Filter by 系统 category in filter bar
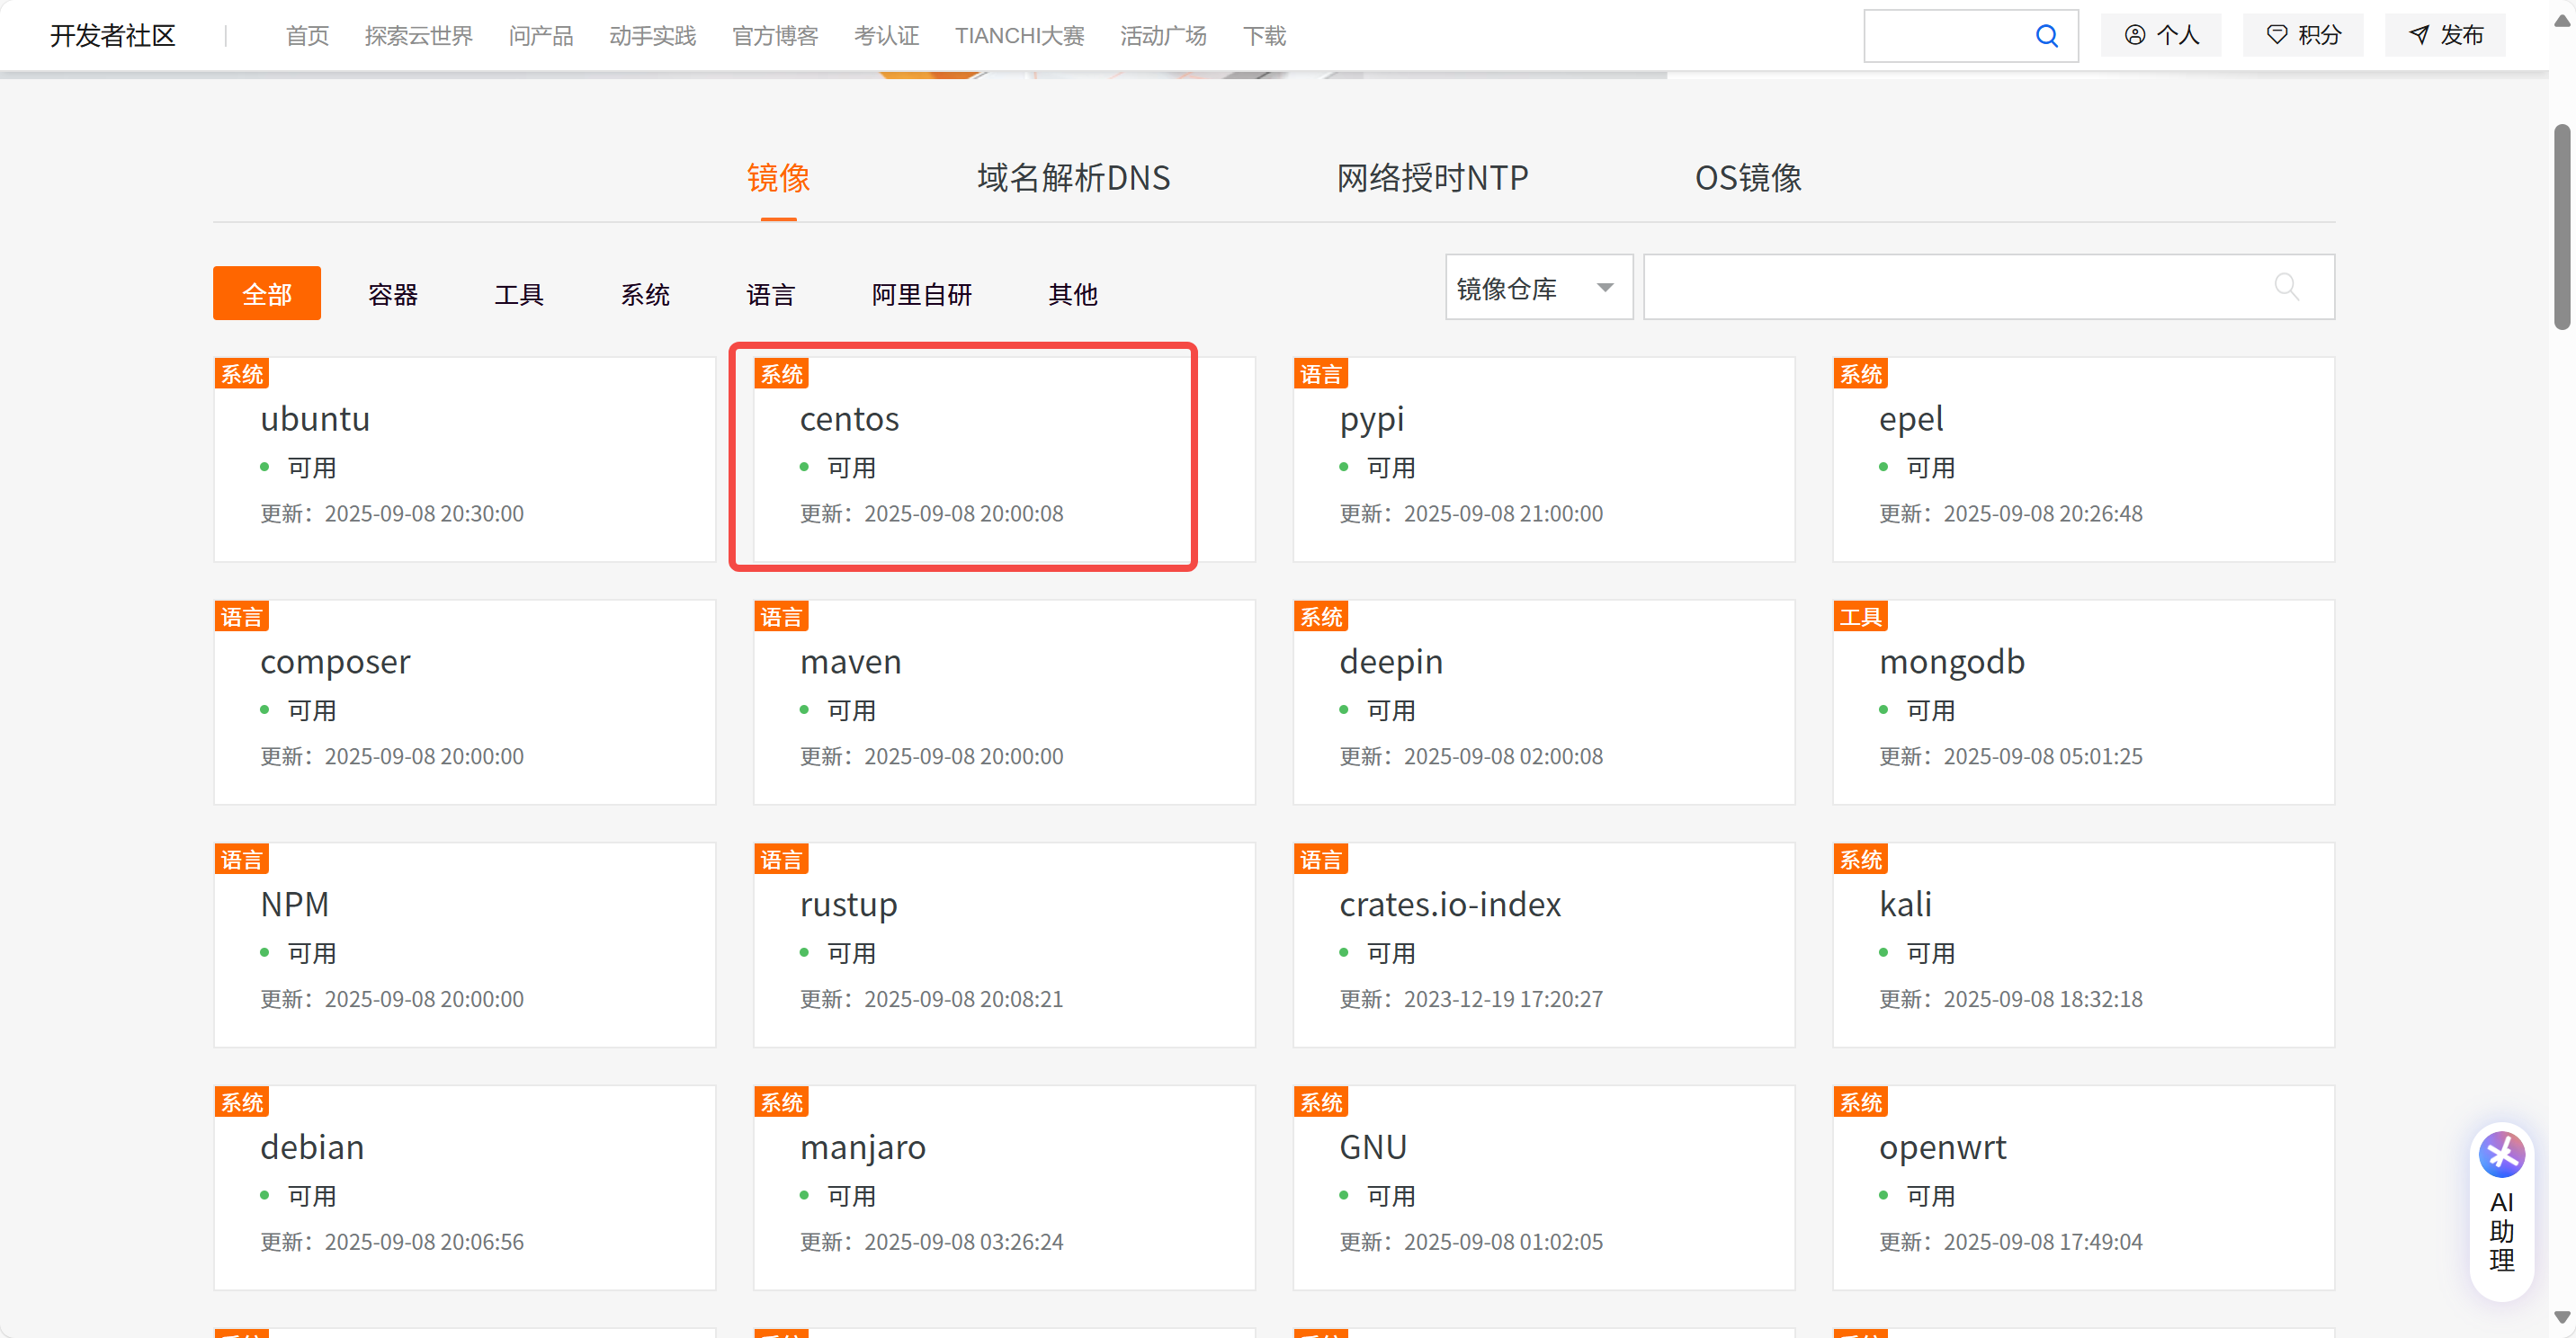The height and width of the screenshot is (1338, 2576). coord(645,294)
